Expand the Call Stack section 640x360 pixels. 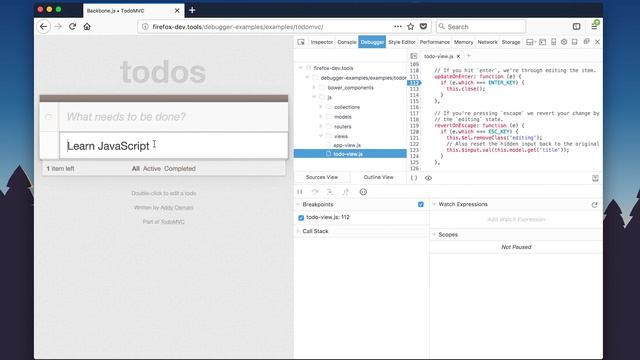(x=298, y=231)
